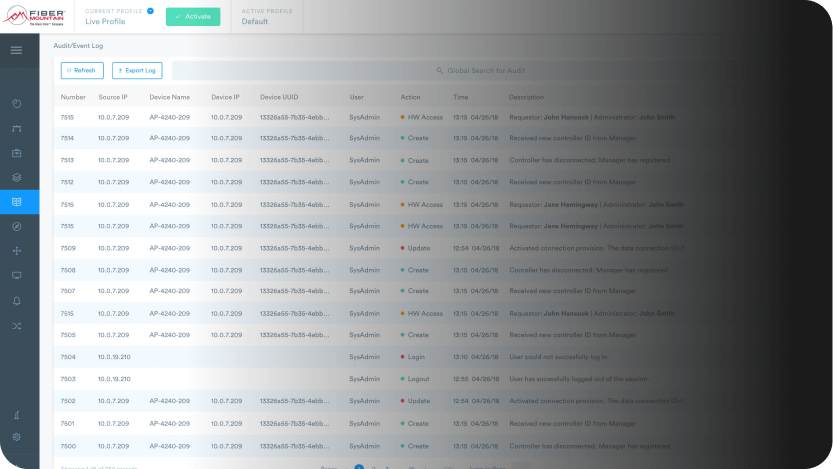Click the Audit/Event Log page title
This screenshot has height=469, width=833.
[78, 46]
